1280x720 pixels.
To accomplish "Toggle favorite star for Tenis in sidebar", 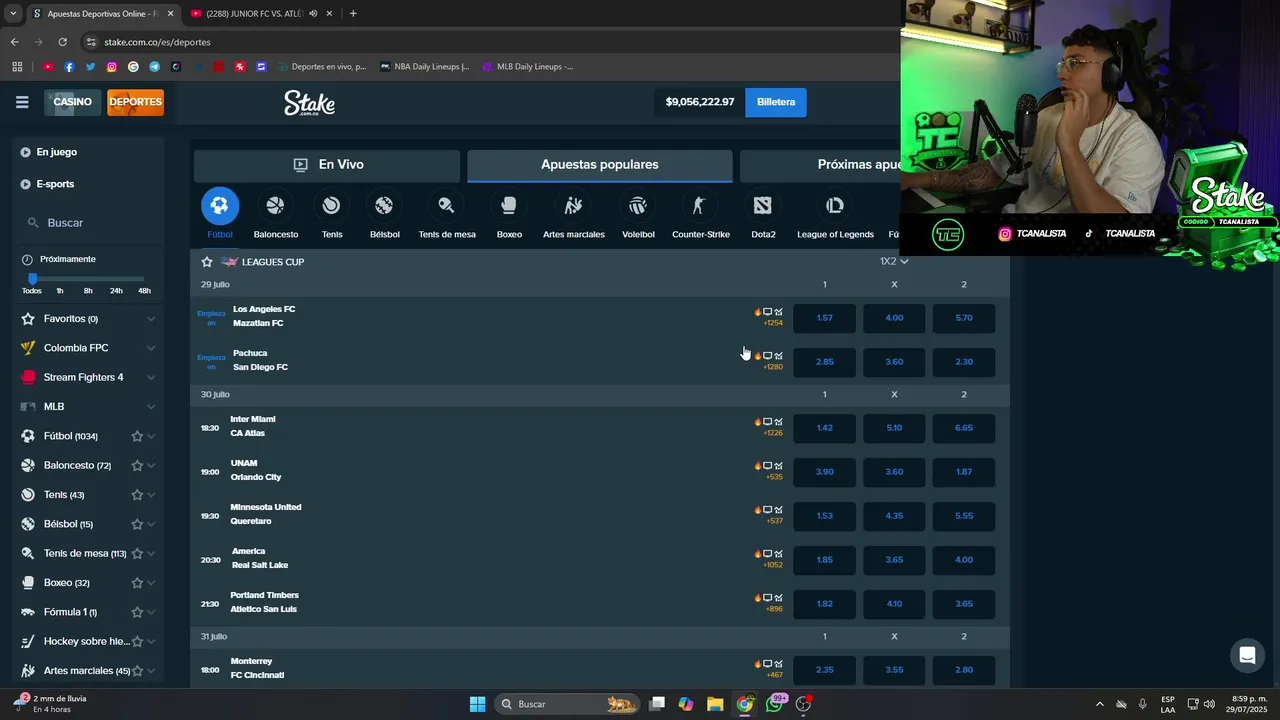I will coord(137,495).
